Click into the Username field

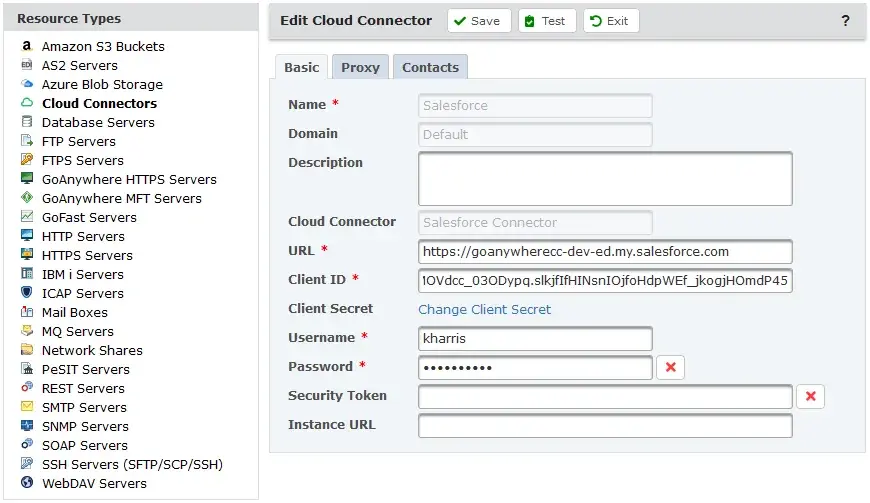535,338
